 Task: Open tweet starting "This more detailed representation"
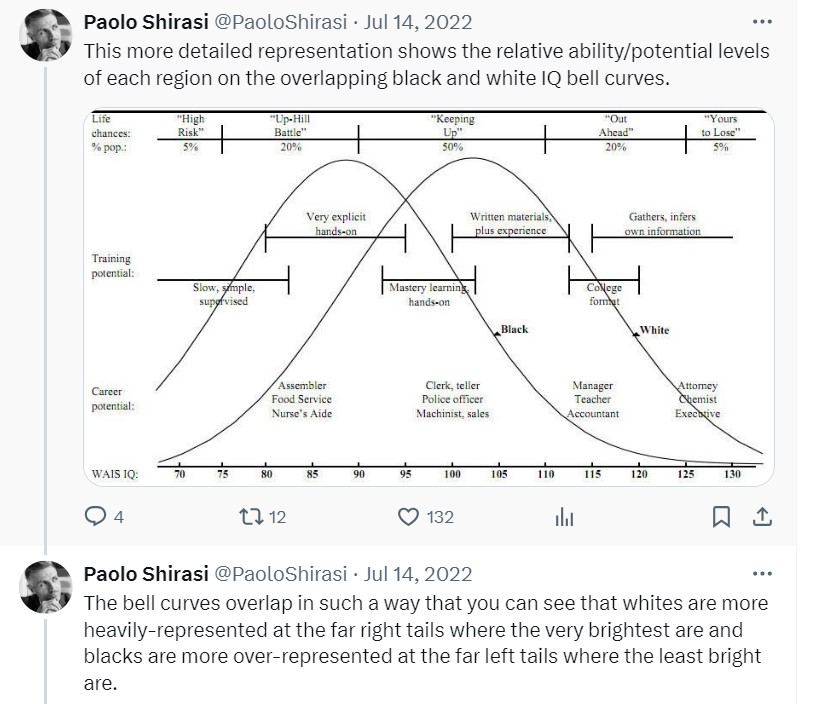click(420, 64)
